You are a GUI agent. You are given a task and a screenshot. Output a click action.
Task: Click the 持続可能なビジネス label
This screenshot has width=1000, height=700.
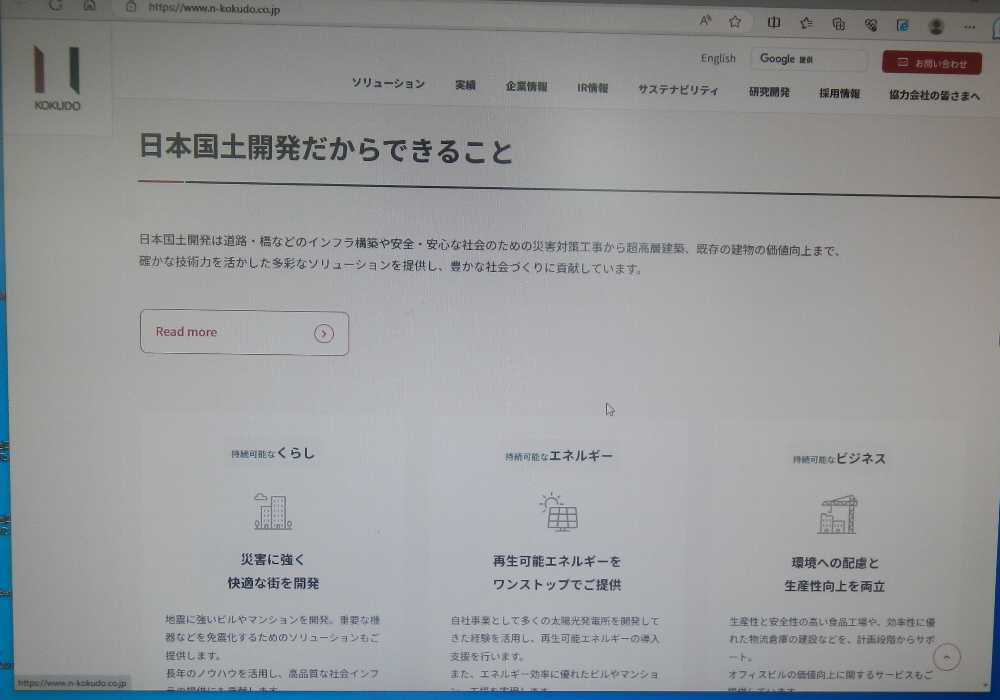(839, 458)
